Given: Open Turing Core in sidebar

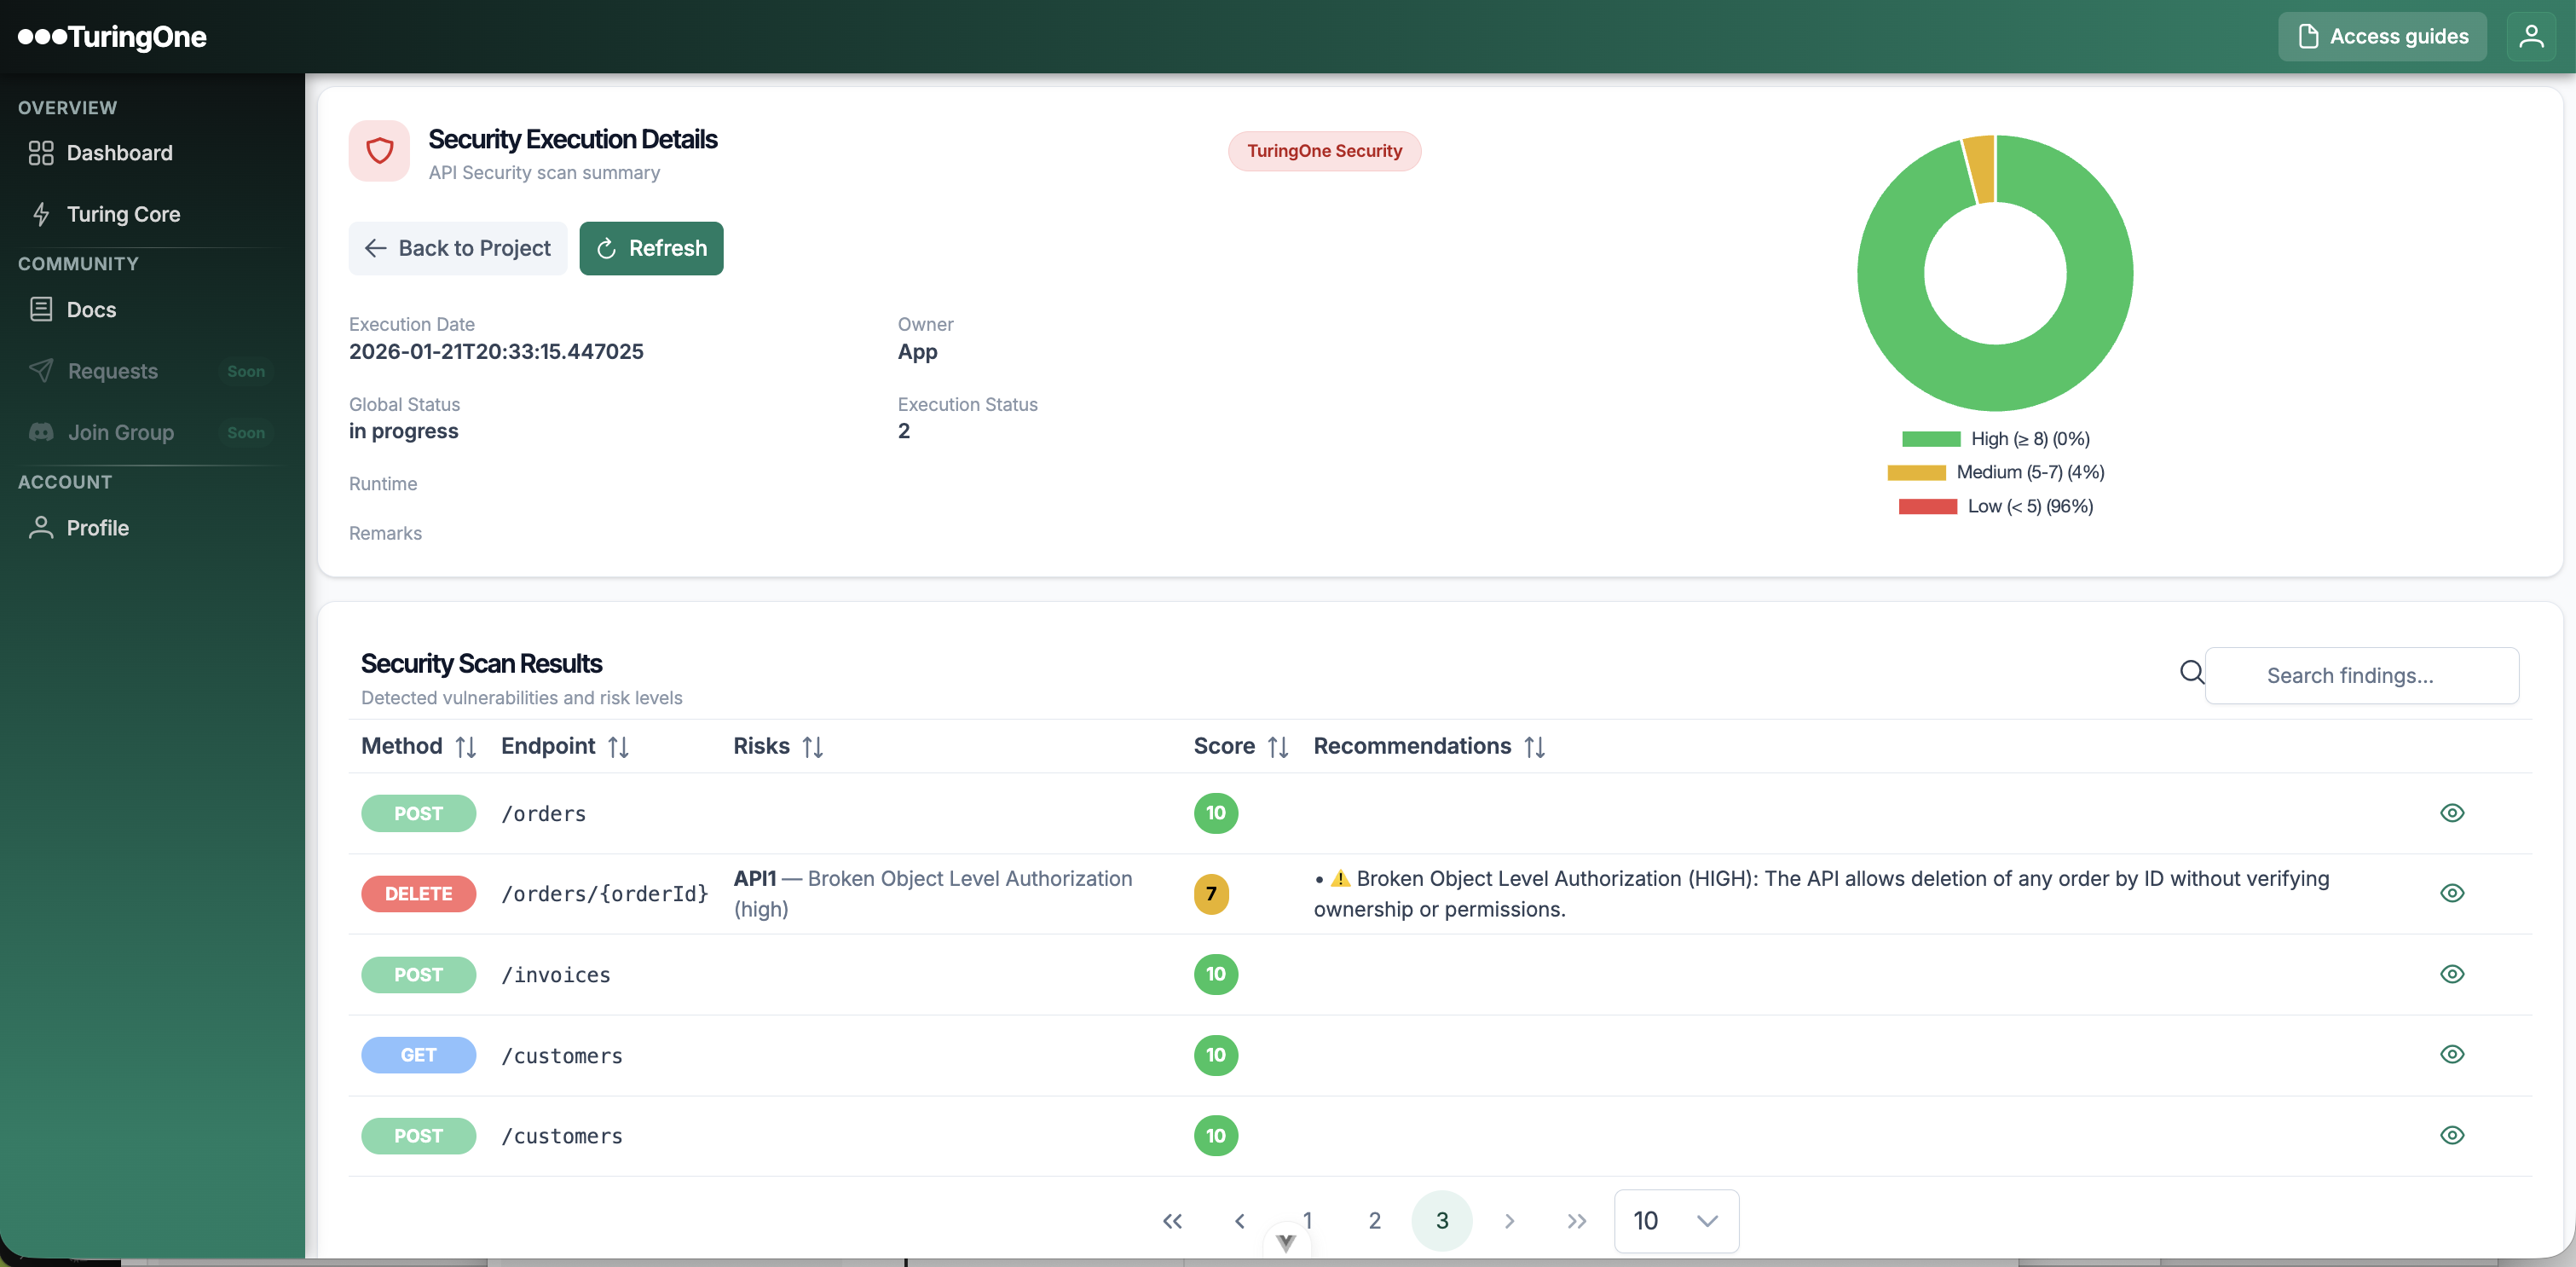Looking at the screenshot, I should (123, 214).
